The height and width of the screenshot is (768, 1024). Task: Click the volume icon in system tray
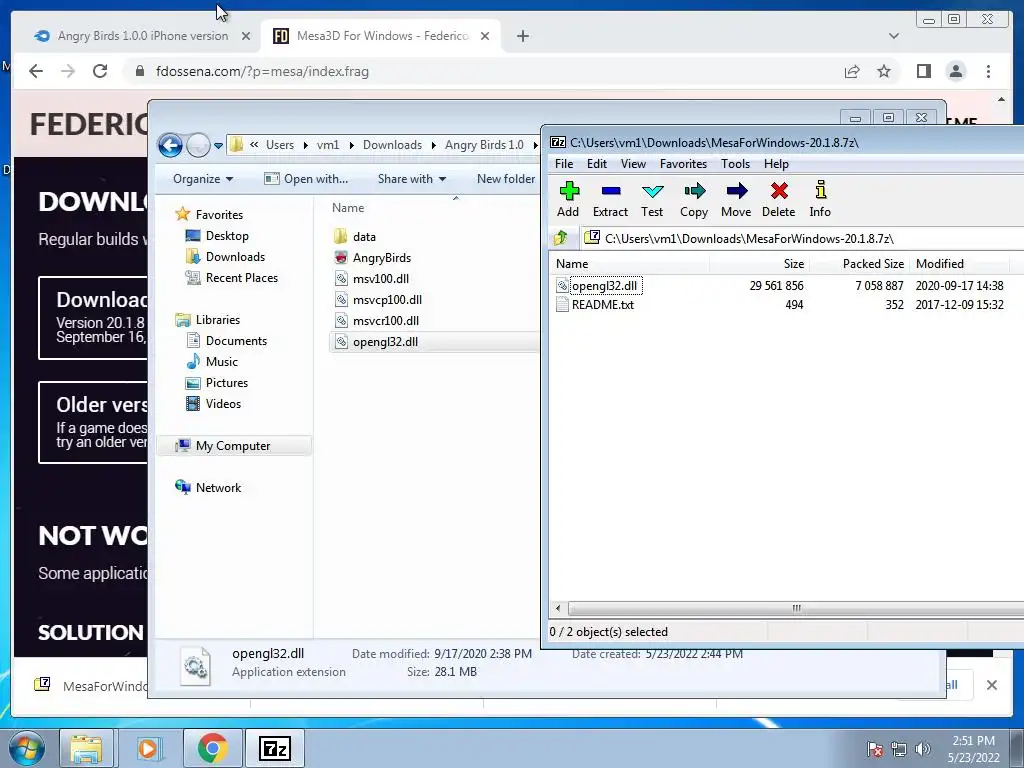point(922,749)
